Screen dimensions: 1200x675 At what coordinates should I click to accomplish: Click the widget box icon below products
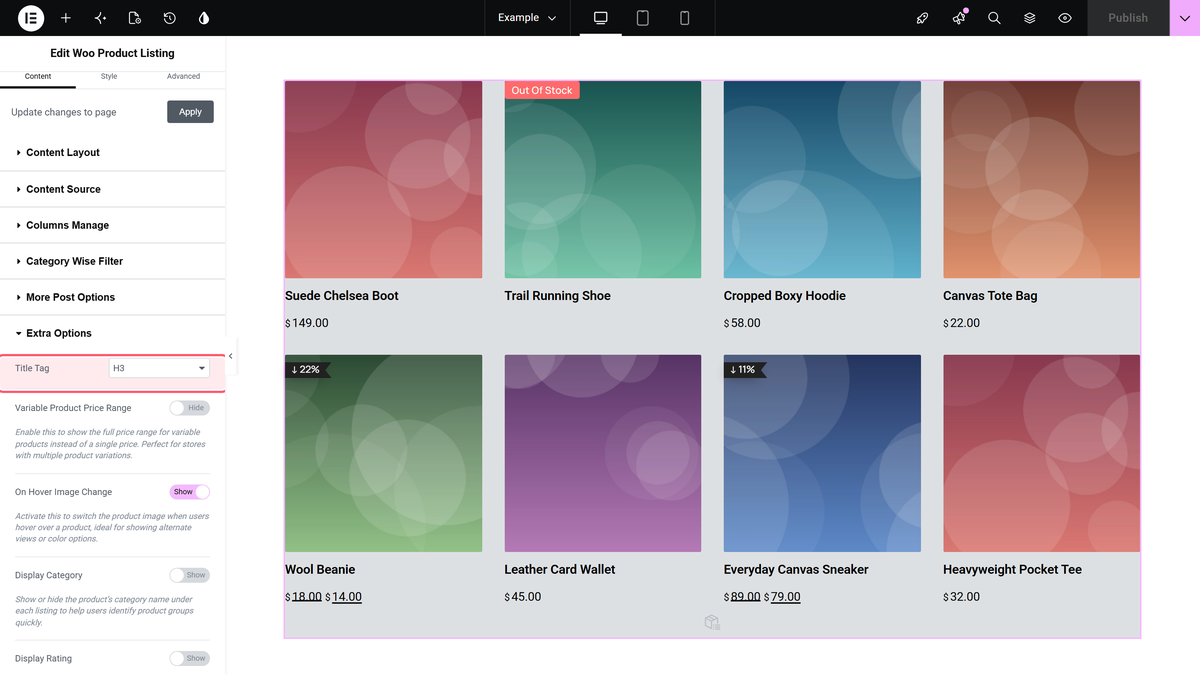pyautogui.click(x=712, y=623)
